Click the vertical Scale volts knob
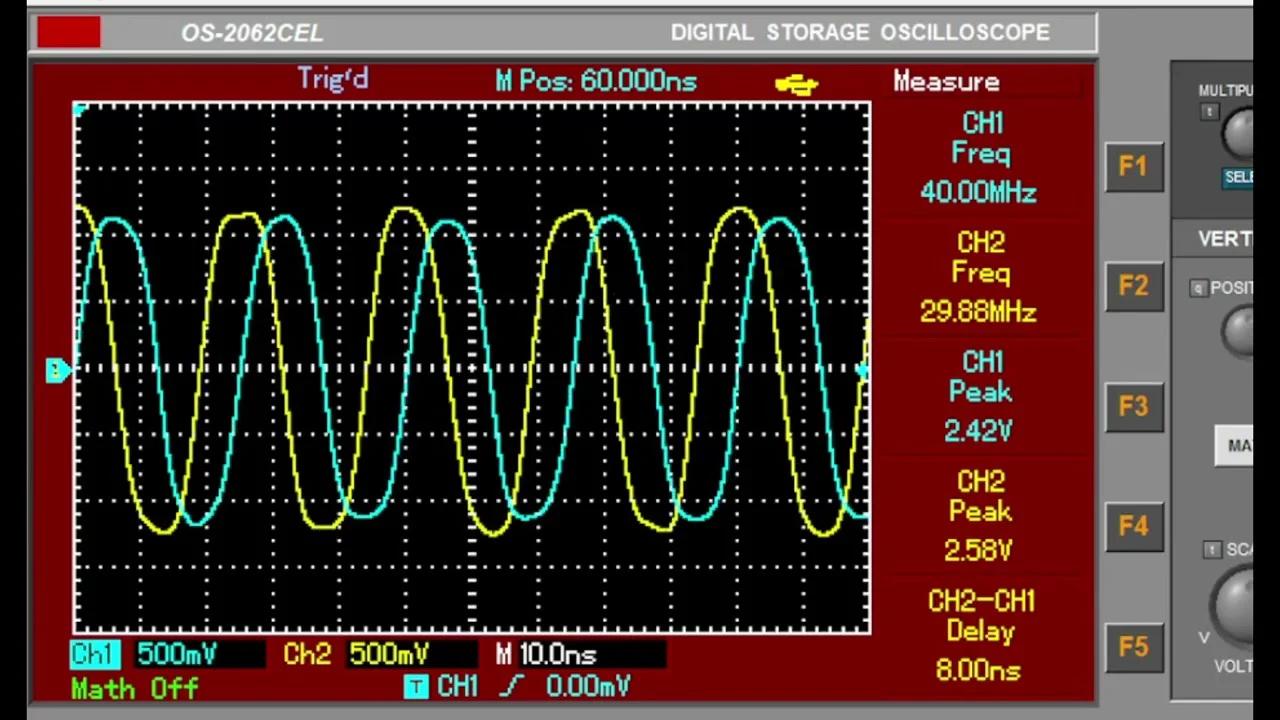Image resolution: width=1280 pixels, height=720 pixels. (x=1236, y=605)
